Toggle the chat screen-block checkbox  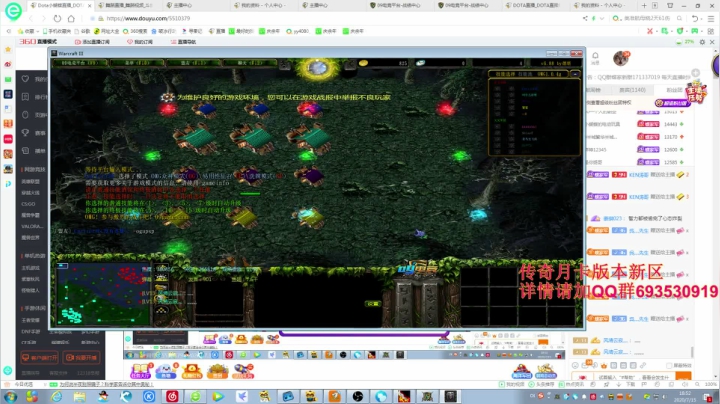[x=669, y=365]
